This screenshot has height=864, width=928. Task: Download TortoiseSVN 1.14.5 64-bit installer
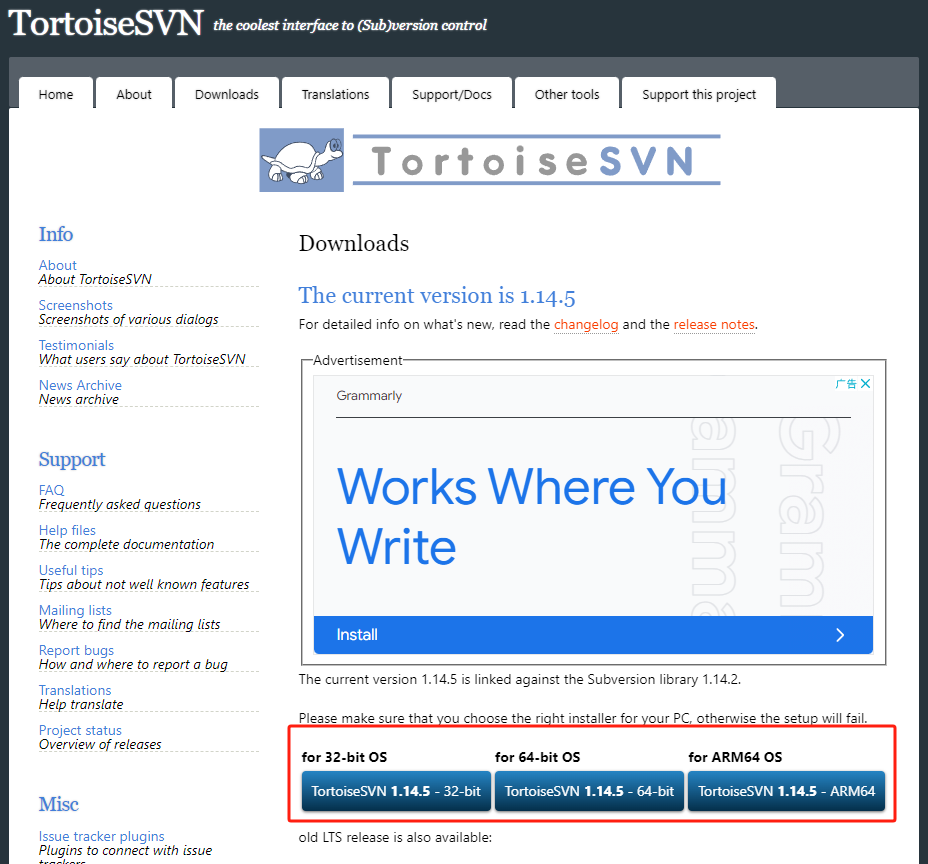click(589, 791)
